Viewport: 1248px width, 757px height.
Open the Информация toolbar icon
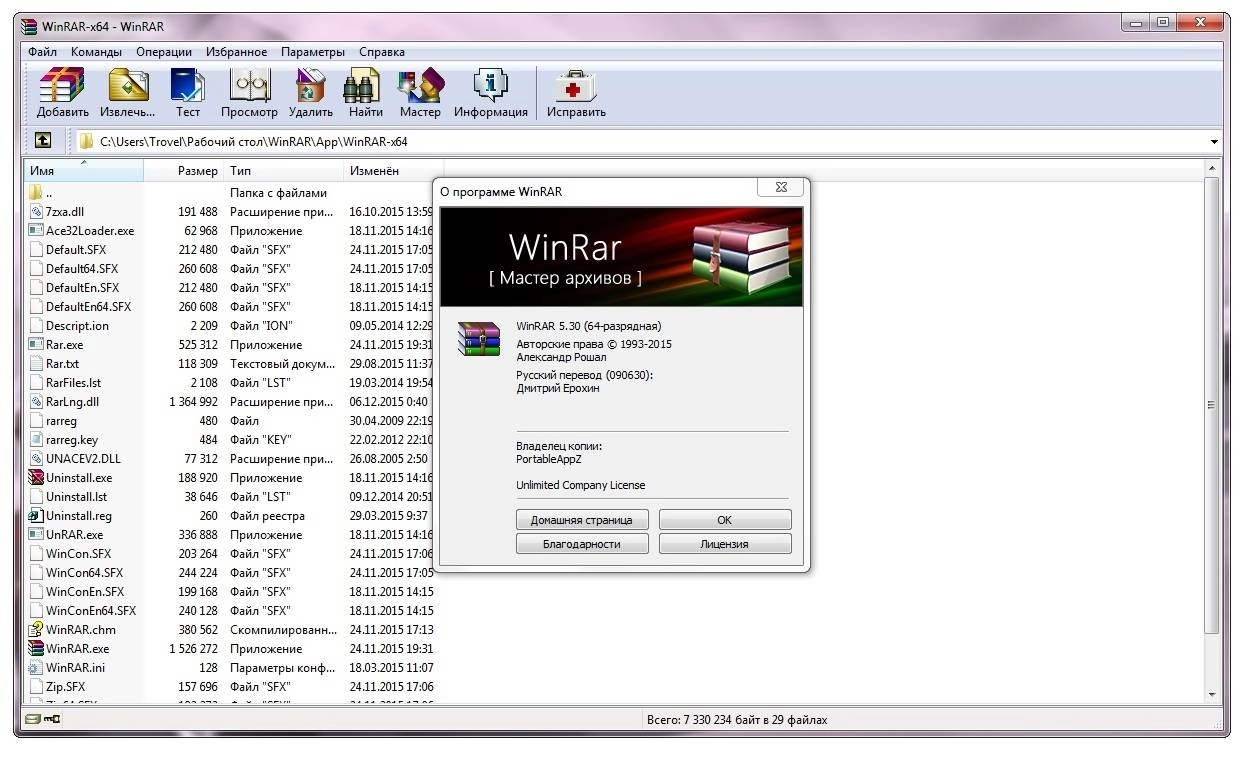click(490, 85)
